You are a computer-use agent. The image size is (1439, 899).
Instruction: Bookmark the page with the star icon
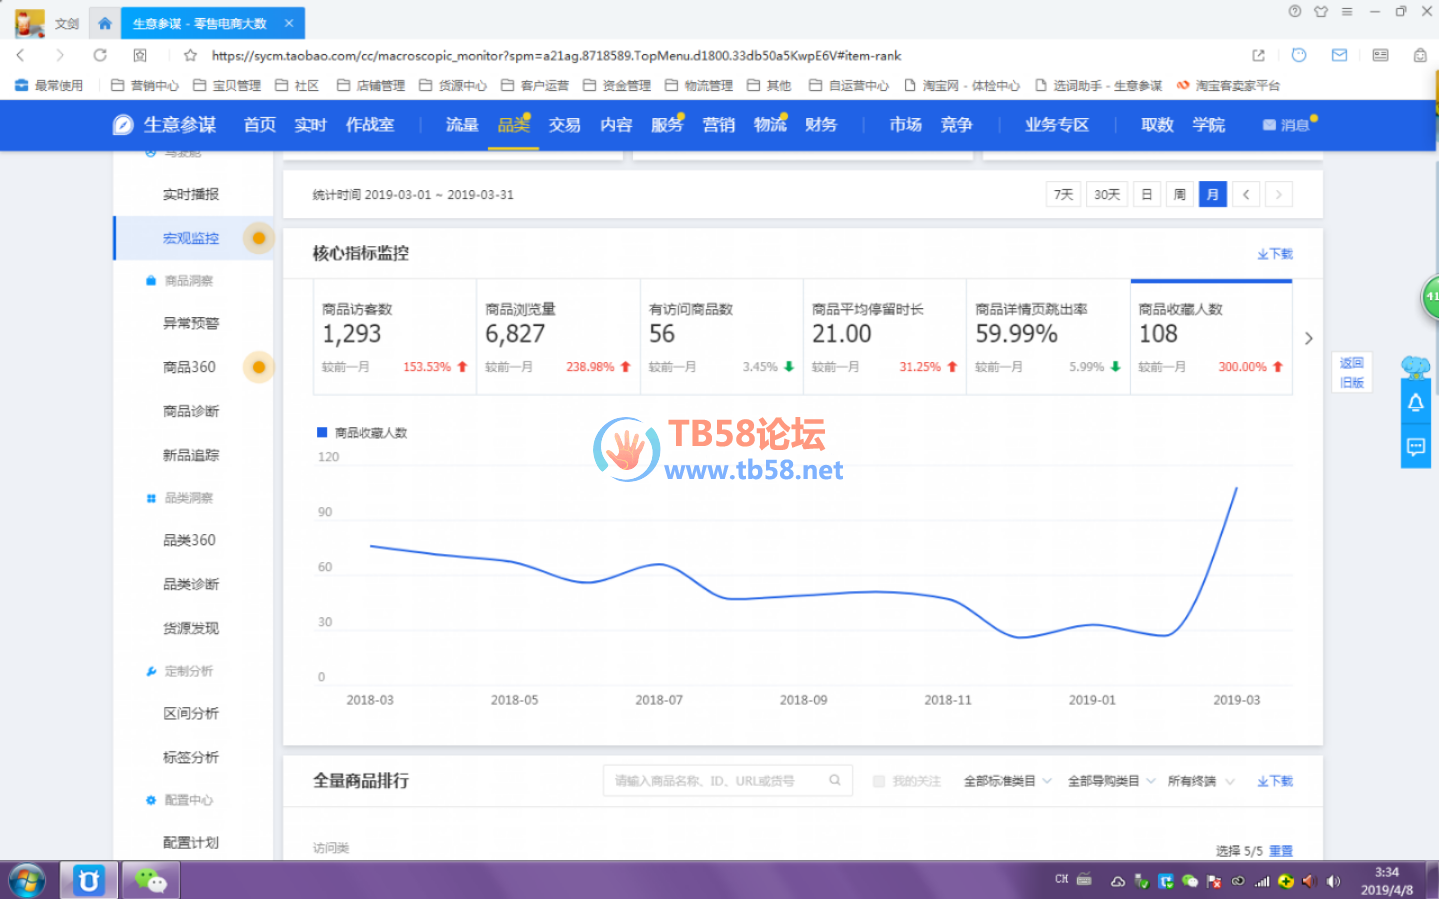(x=190, y=55)
